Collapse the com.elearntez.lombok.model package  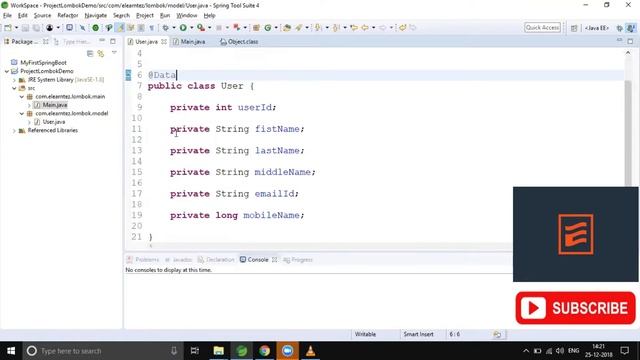(22, 113)
